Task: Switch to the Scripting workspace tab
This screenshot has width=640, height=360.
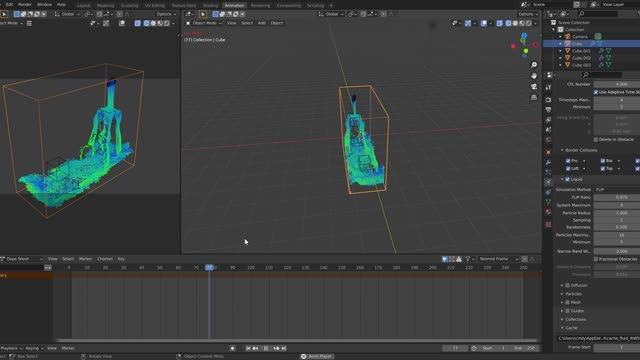Action: pyautogui.click(x=316, y=6)
